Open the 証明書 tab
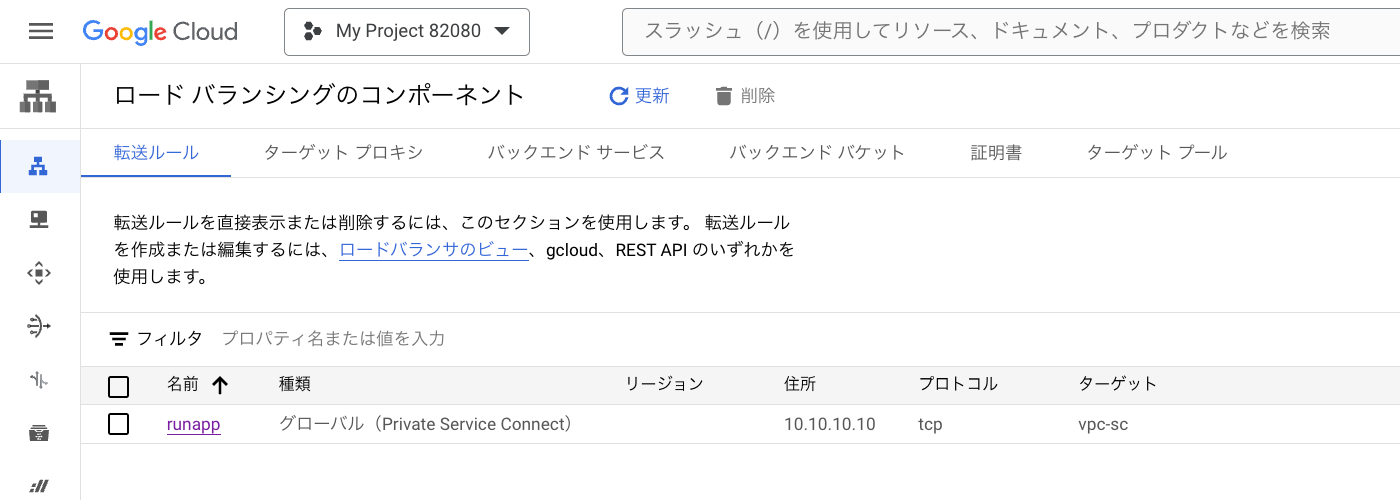The height and width of the screenshot is (500, 1400). point(996,153)
